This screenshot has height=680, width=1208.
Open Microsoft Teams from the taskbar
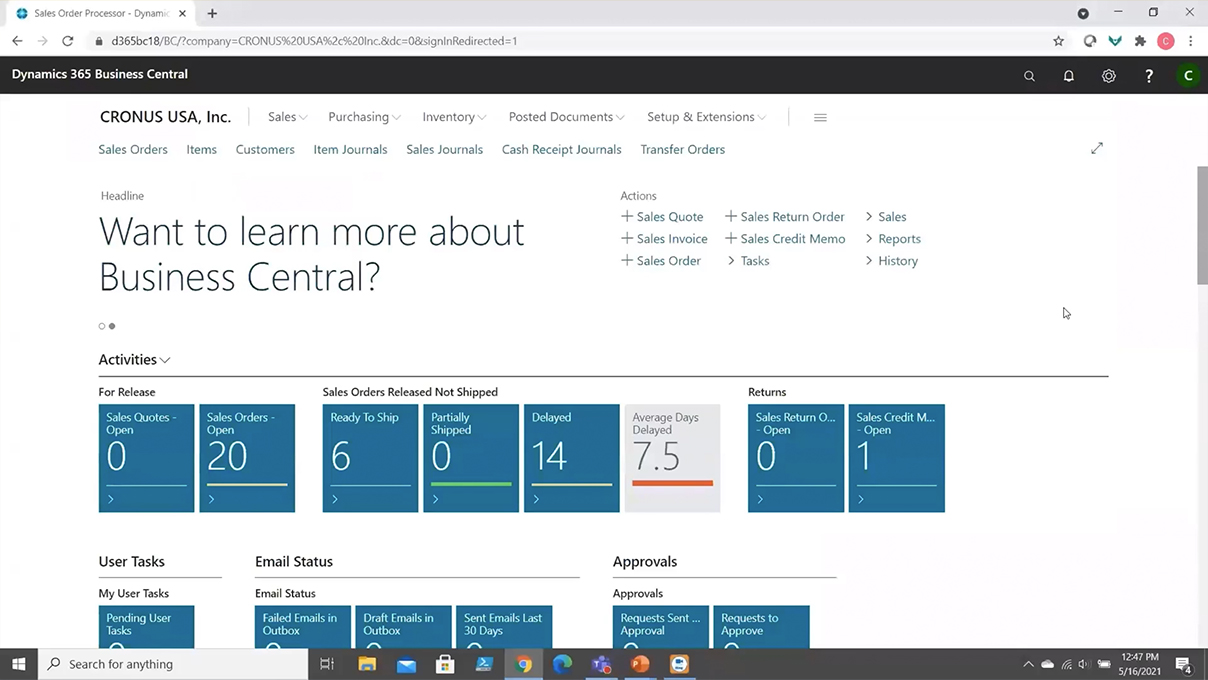(601, 664)
